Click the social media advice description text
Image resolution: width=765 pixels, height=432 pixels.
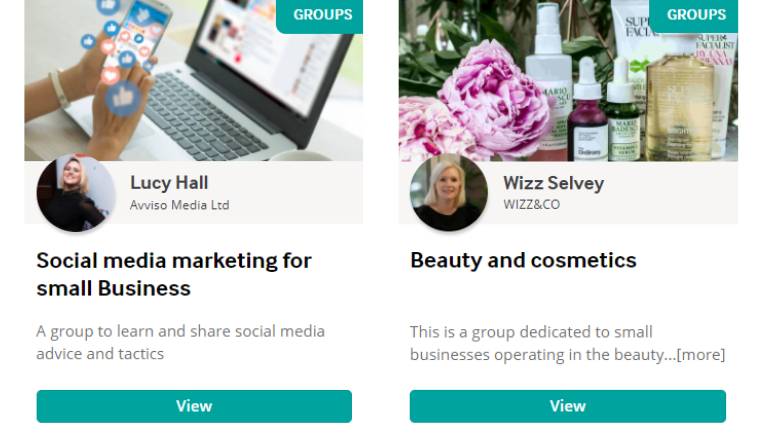tap(180, 342)
